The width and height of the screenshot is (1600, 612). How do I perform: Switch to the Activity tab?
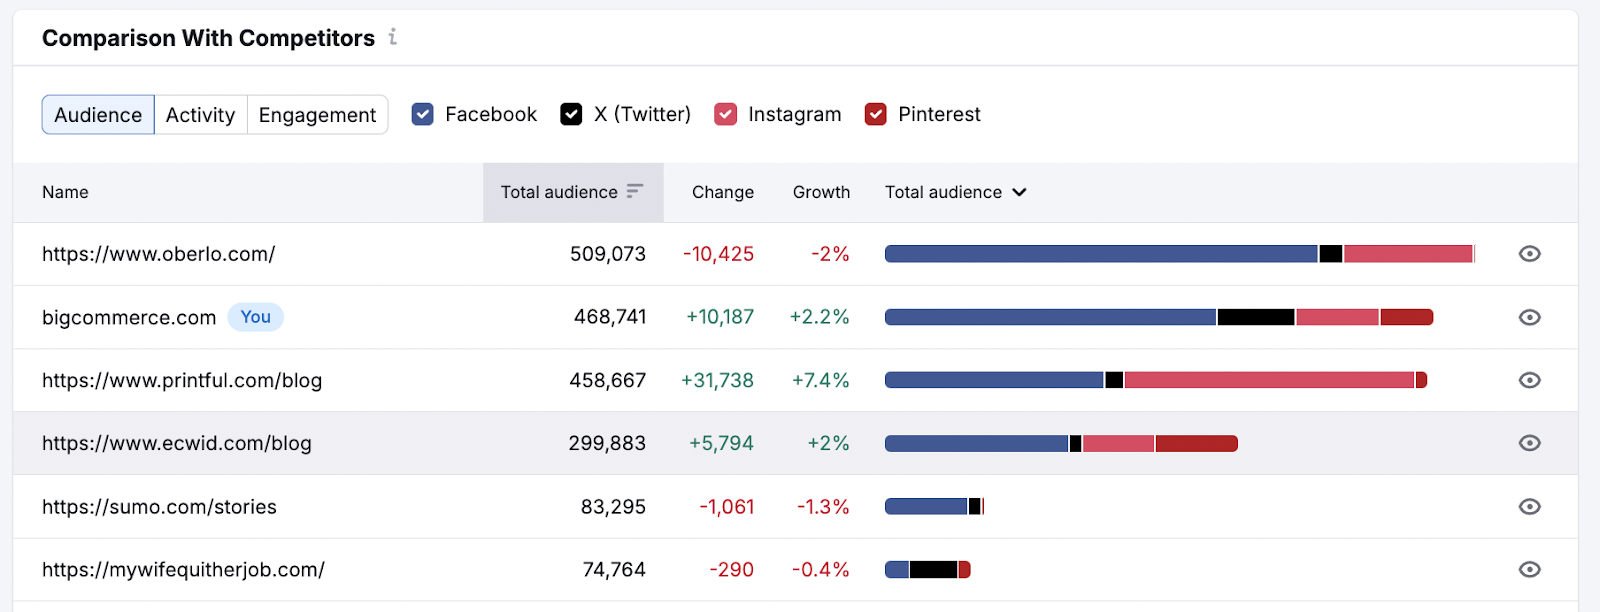[200, 115]
